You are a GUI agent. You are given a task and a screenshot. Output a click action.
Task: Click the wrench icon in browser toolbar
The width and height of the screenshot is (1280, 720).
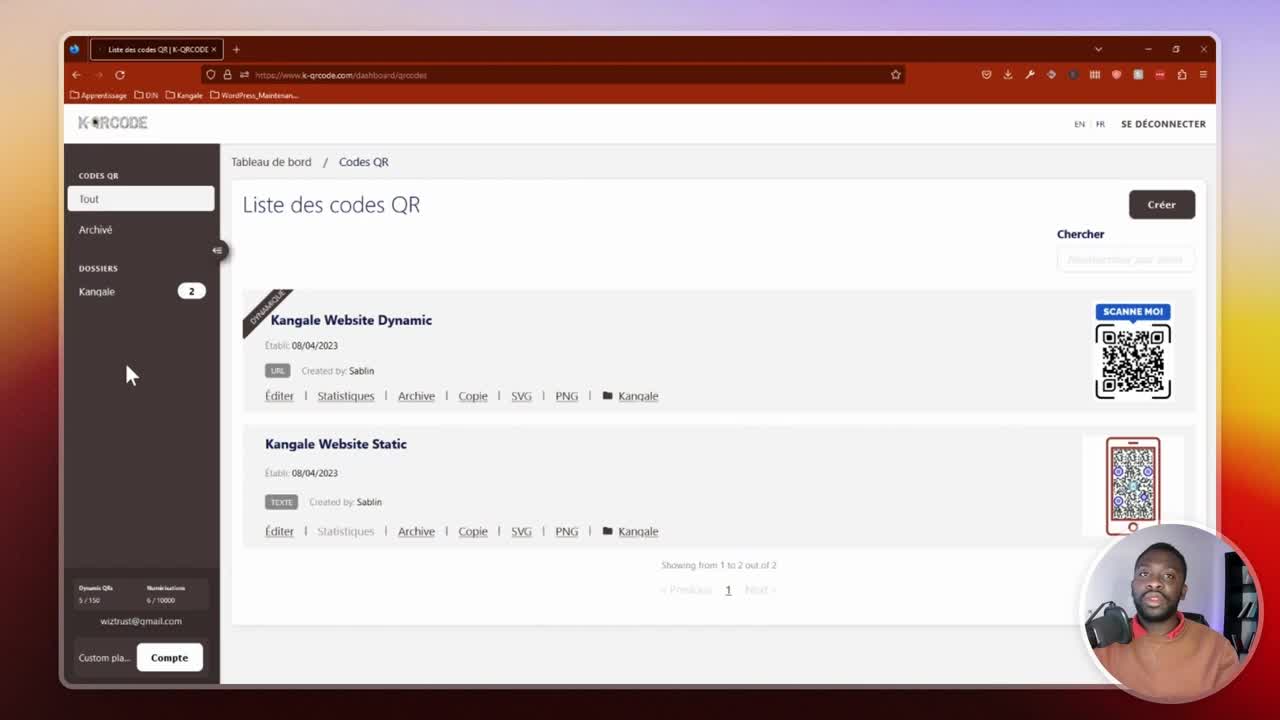point(1030,75)
